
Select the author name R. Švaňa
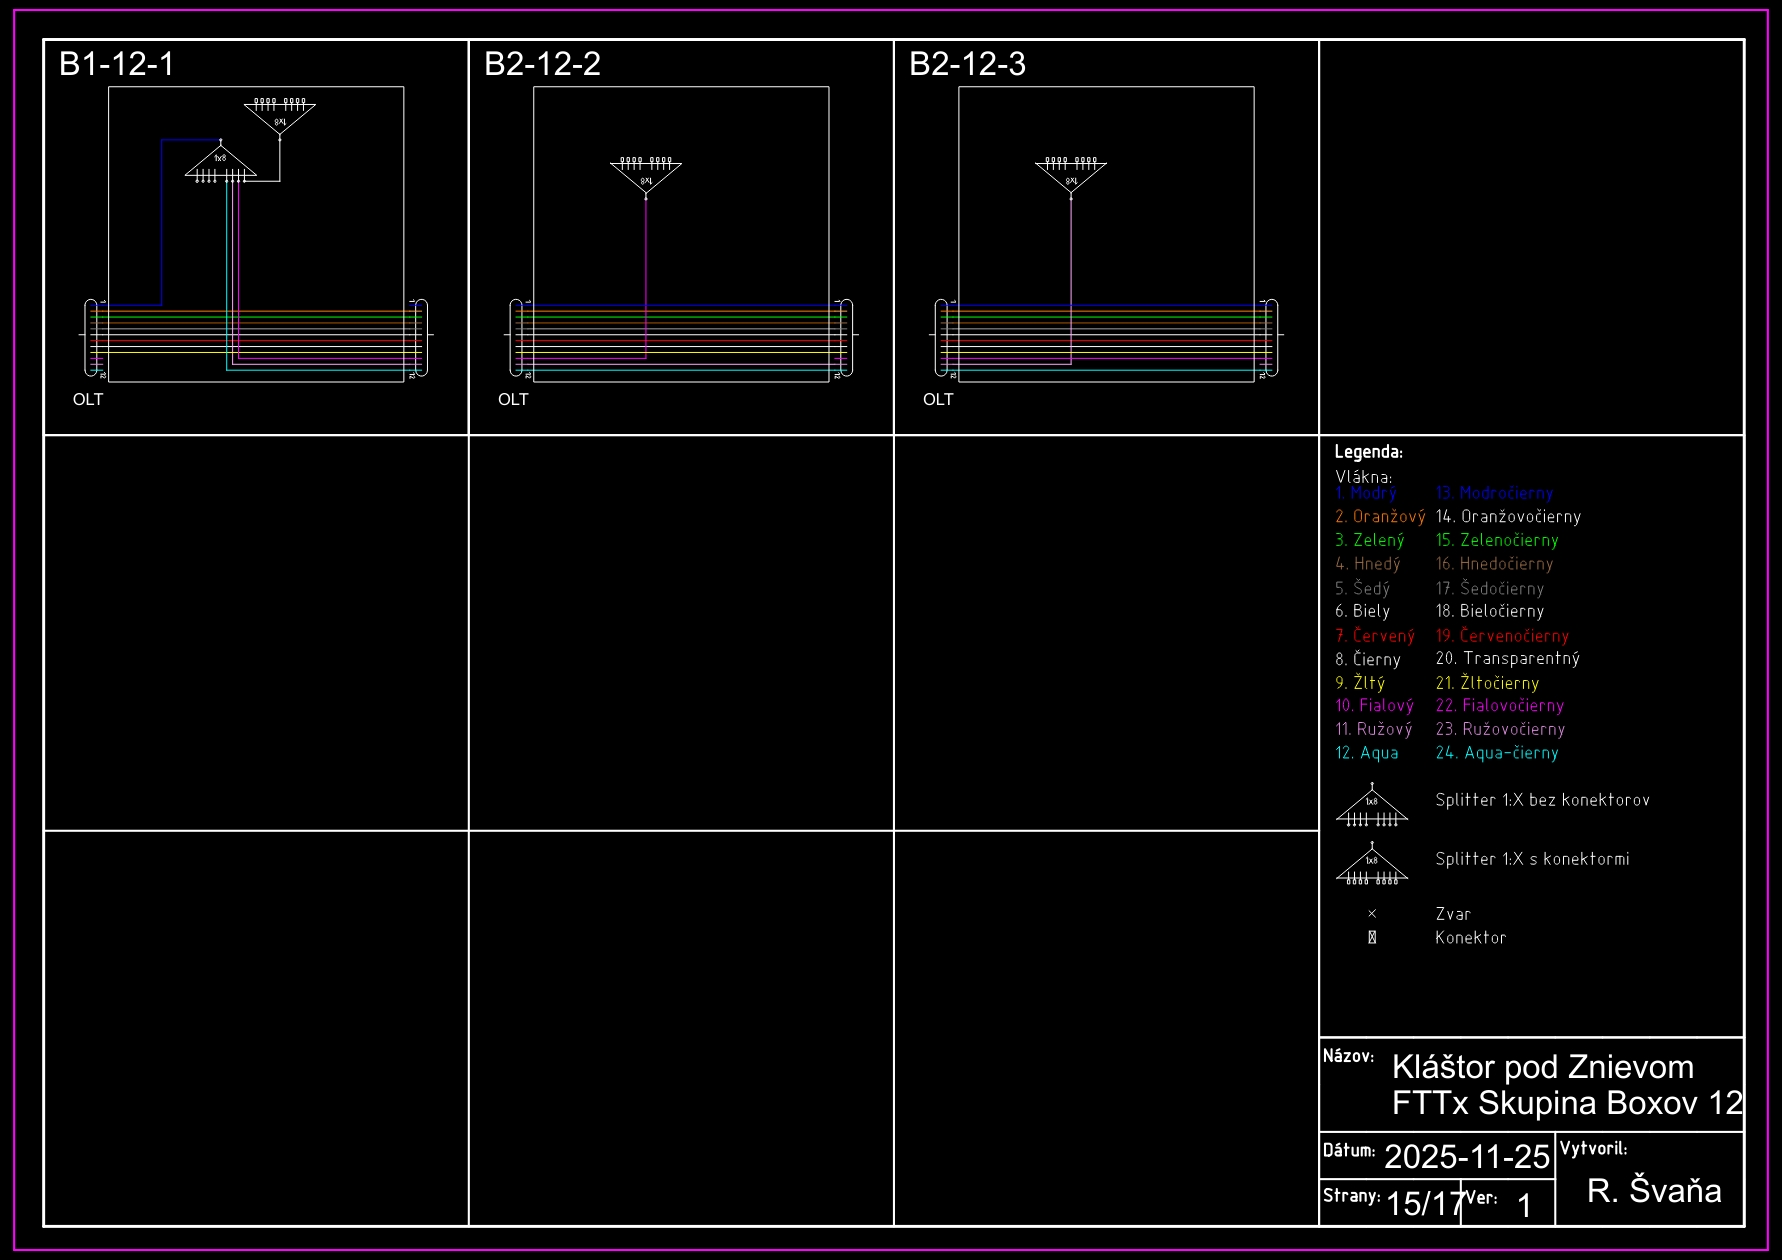[x=1654, y=1191]
